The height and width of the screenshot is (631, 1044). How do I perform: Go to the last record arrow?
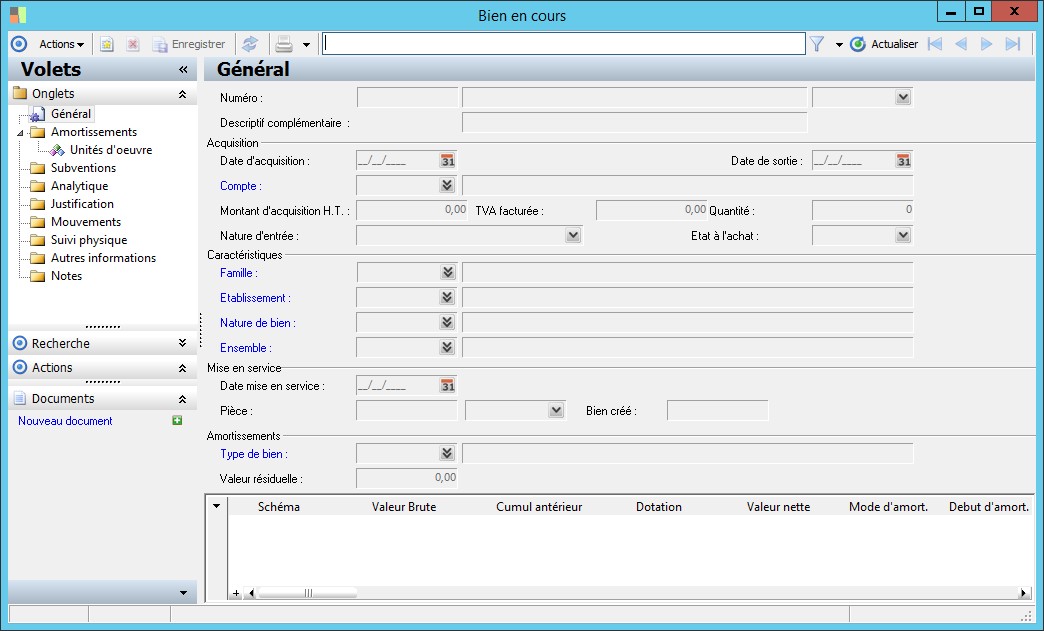coord(1012,44)
